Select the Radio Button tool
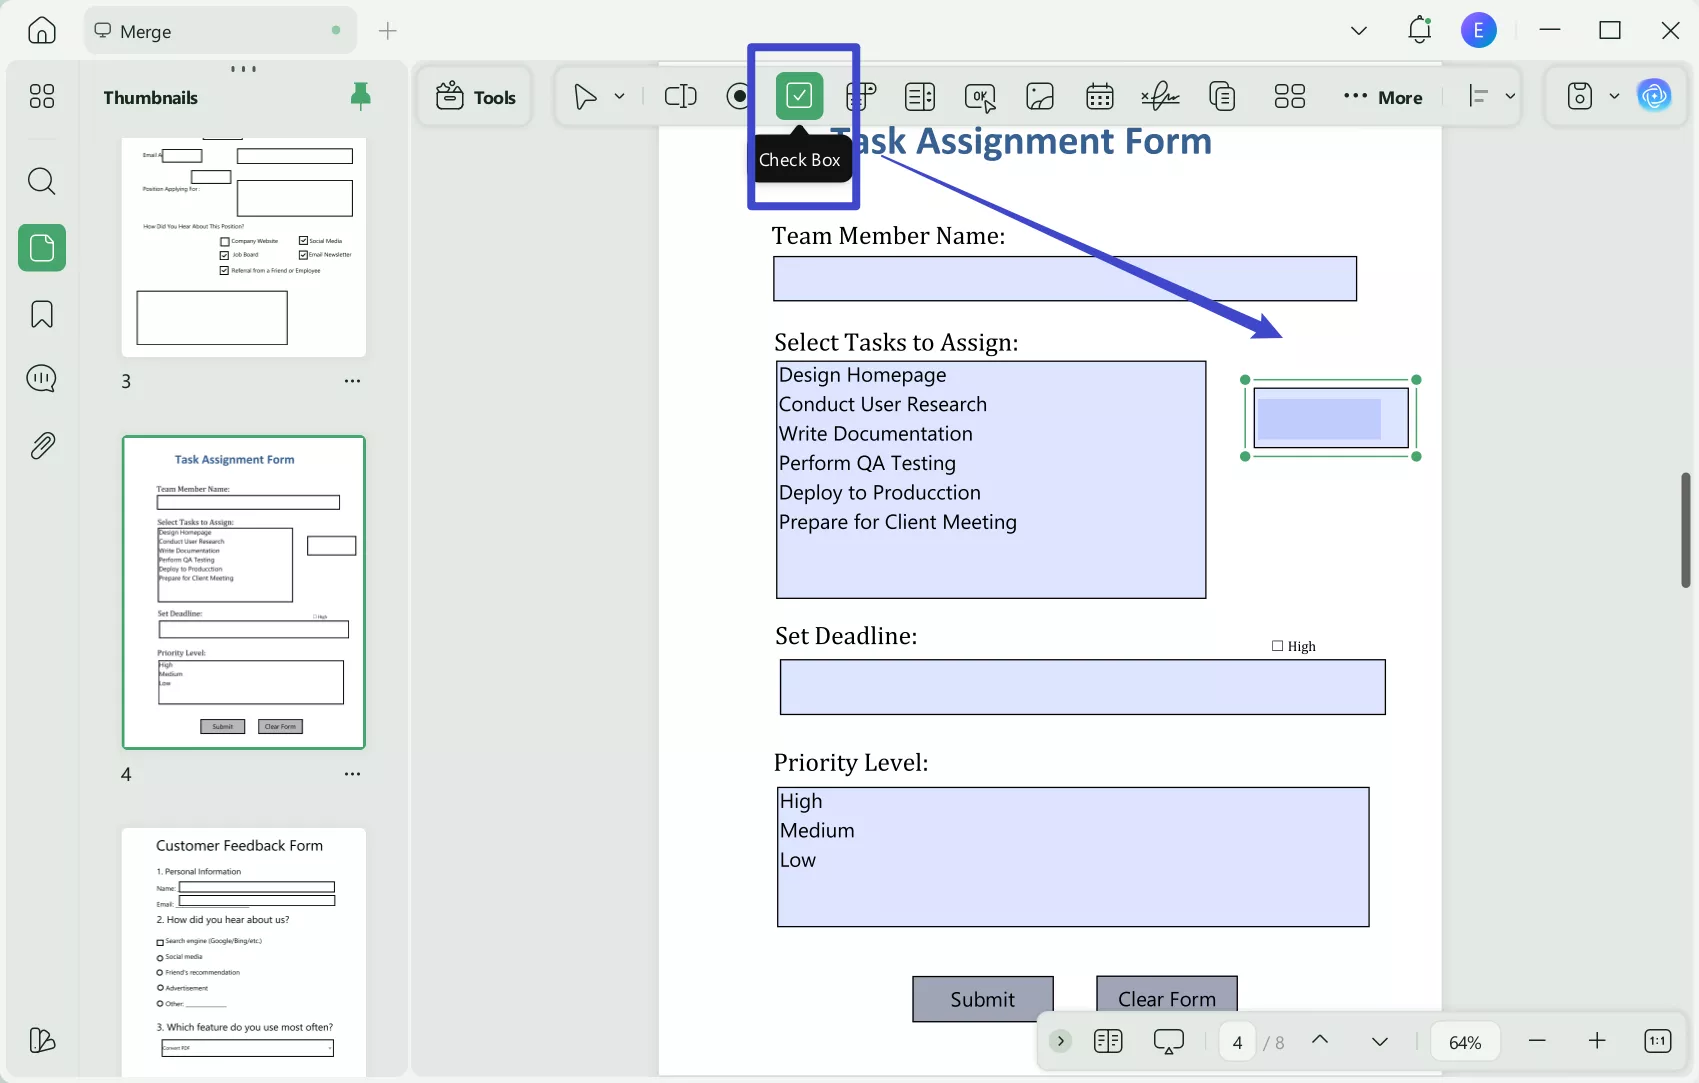This screenshot has height=1083, width=1699. (737, 96)
